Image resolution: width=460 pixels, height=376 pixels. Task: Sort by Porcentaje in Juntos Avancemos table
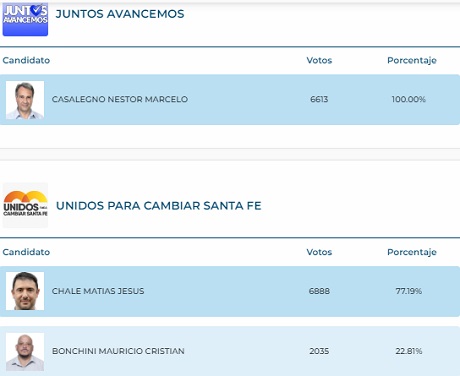(x=412, y=61)
